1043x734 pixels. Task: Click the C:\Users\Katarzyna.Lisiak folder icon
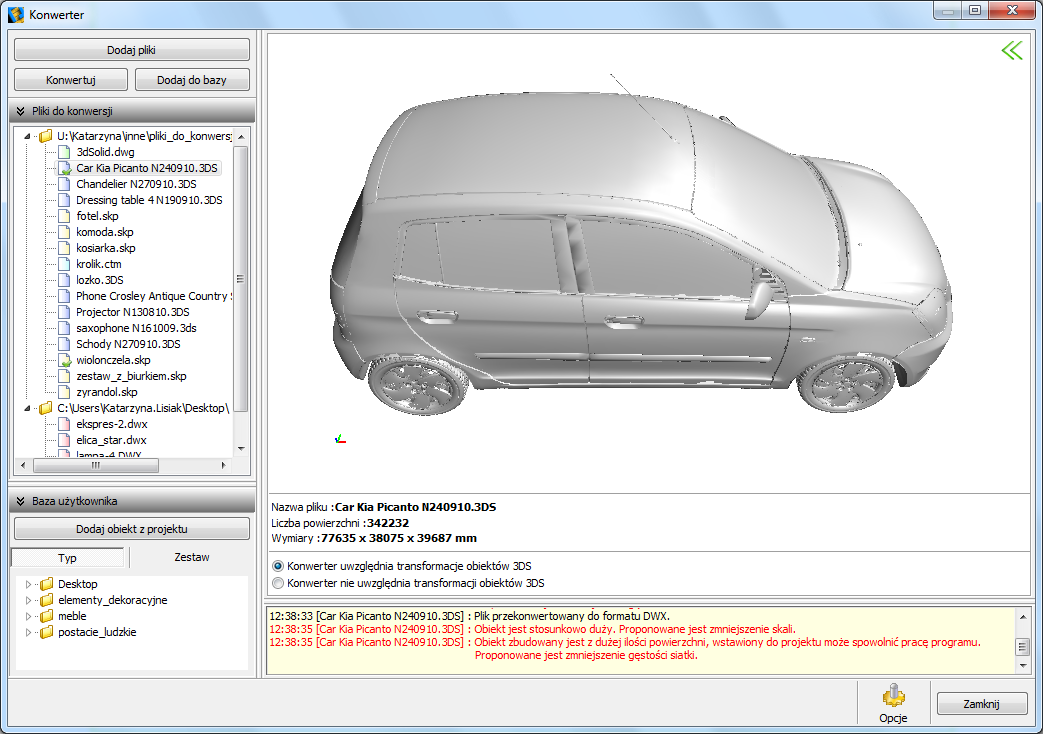[45, 408]
